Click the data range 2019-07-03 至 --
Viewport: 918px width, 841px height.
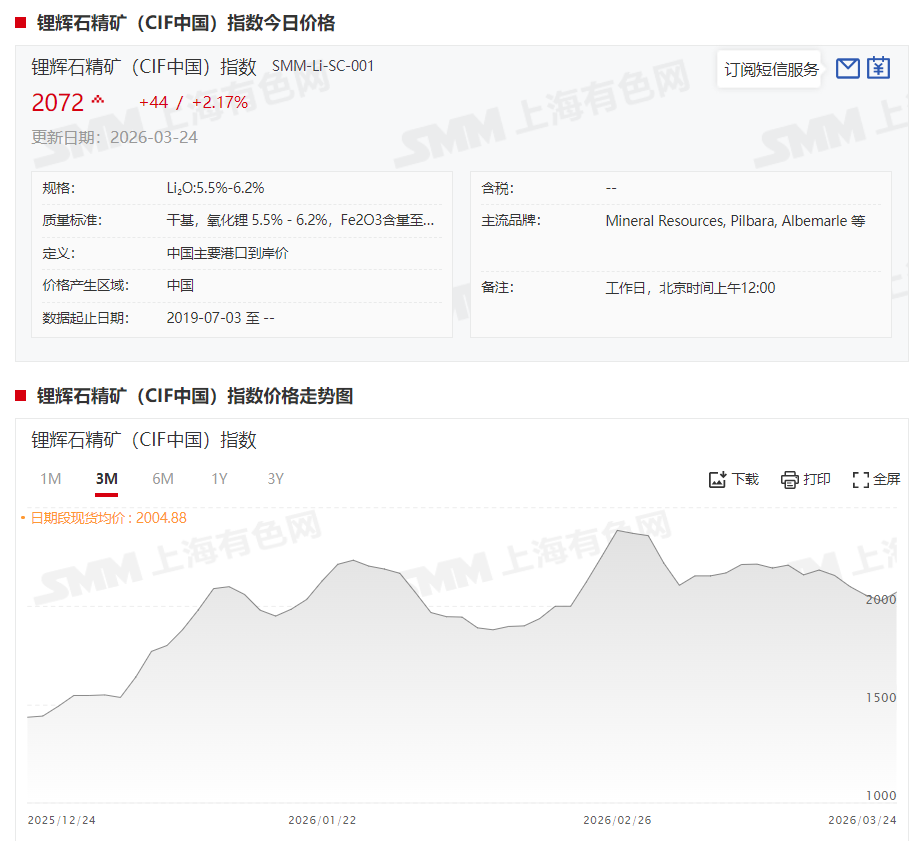pos(220,318)
